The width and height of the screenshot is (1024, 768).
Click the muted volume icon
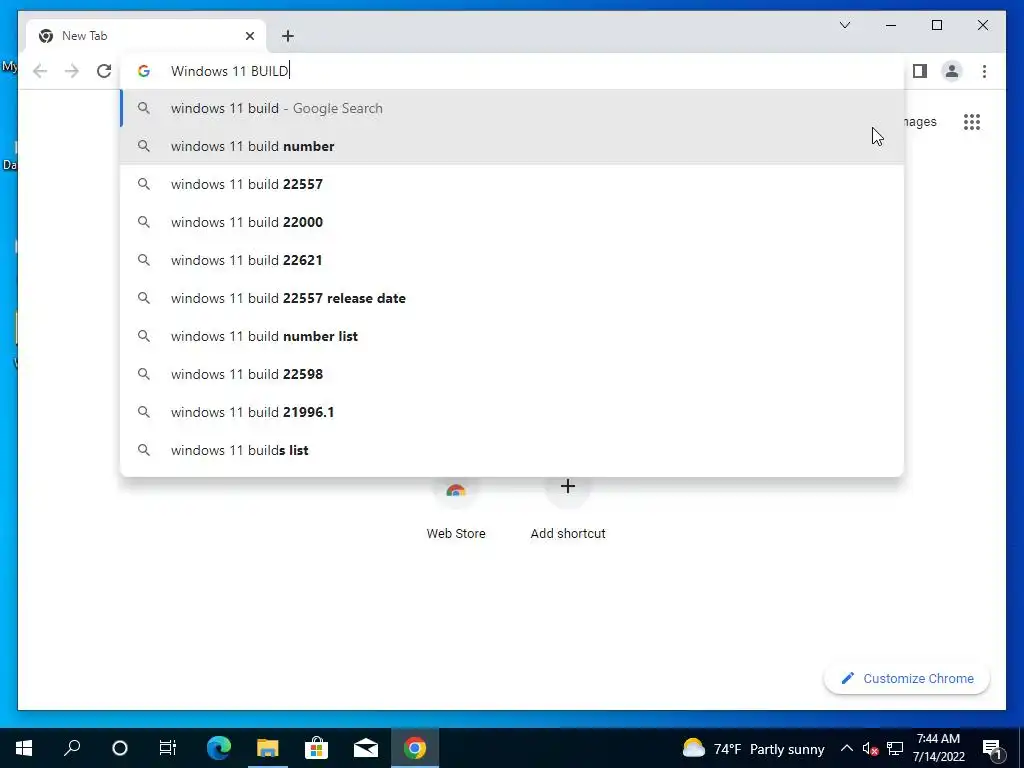coord(870,748)
